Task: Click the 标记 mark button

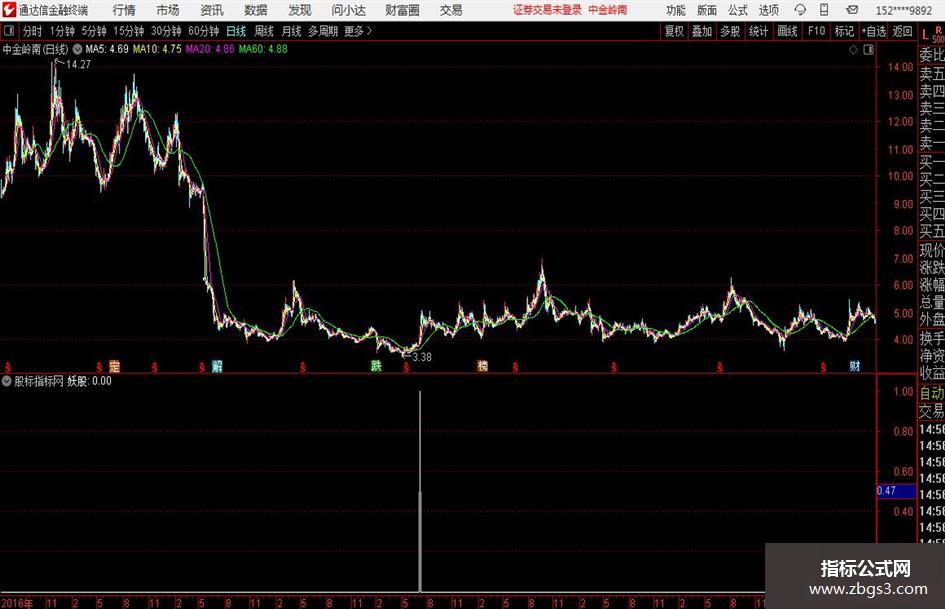Action: tap(844, 31)
